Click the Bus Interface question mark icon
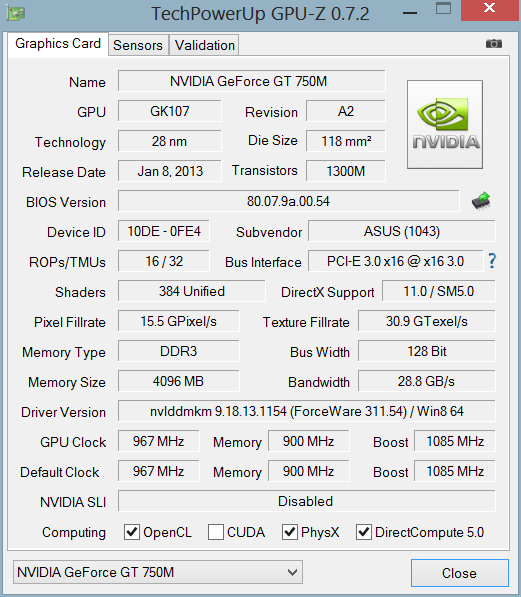This screenshot has width=521, height=597. pyautogui.click(x=492, y=261)
